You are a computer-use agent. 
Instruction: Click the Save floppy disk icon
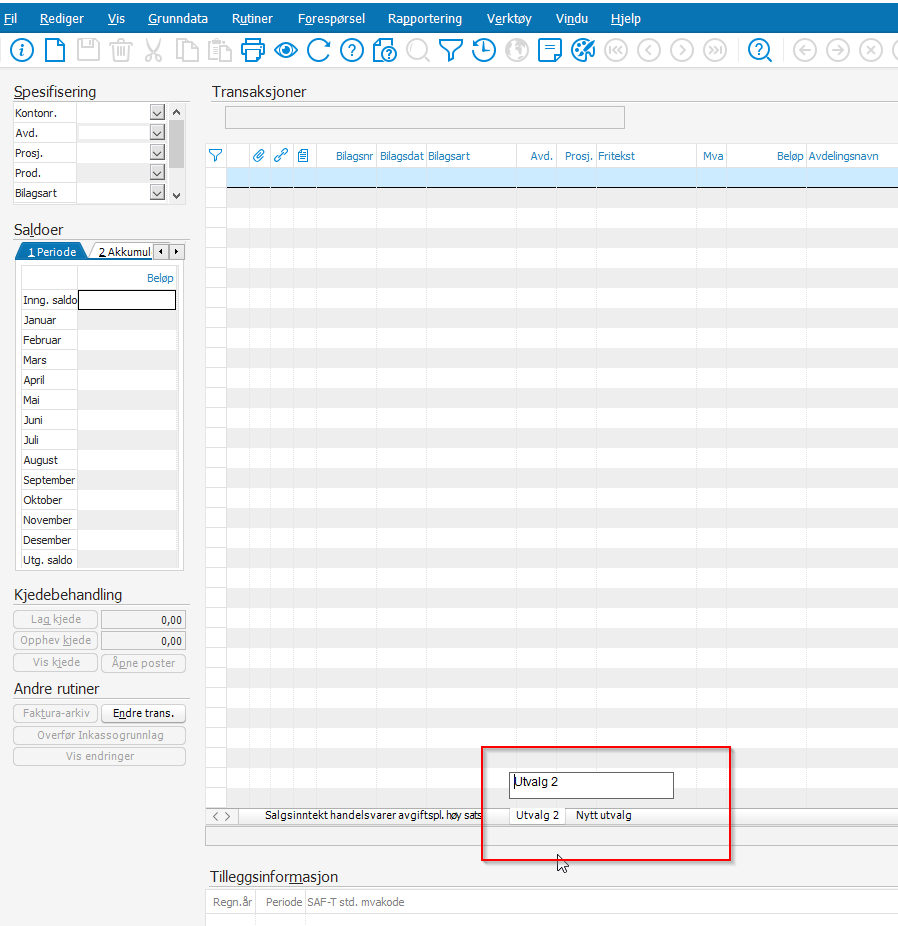(88, 50)
